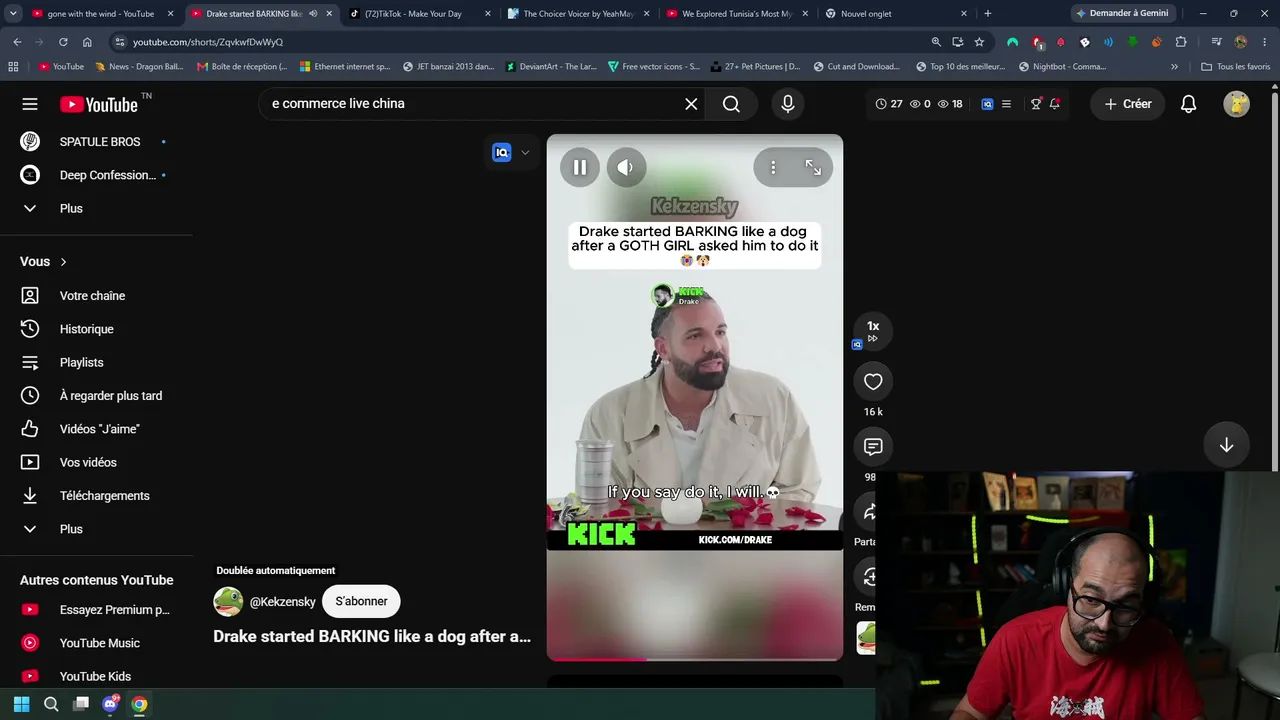Open the YouTube notifications bell

[x=1188, y=104]
